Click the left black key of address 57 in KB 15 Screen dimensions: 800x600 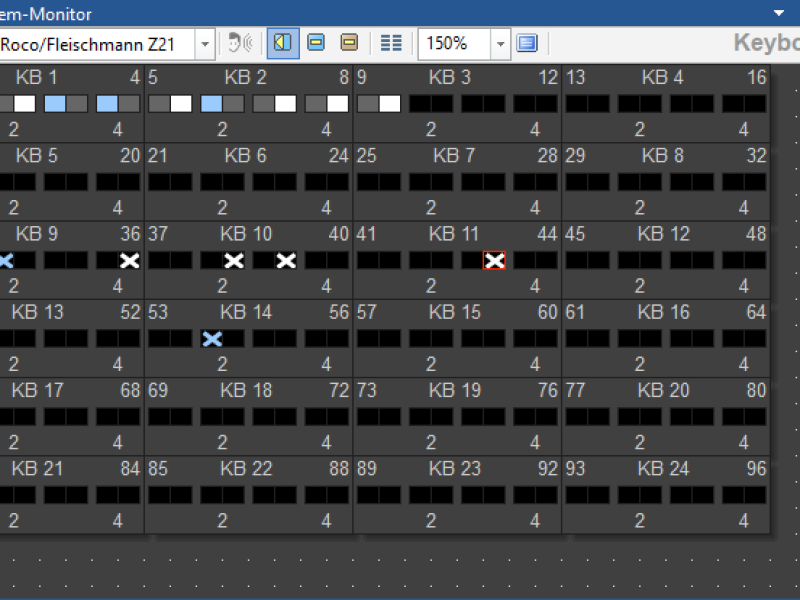pos(368,338)
